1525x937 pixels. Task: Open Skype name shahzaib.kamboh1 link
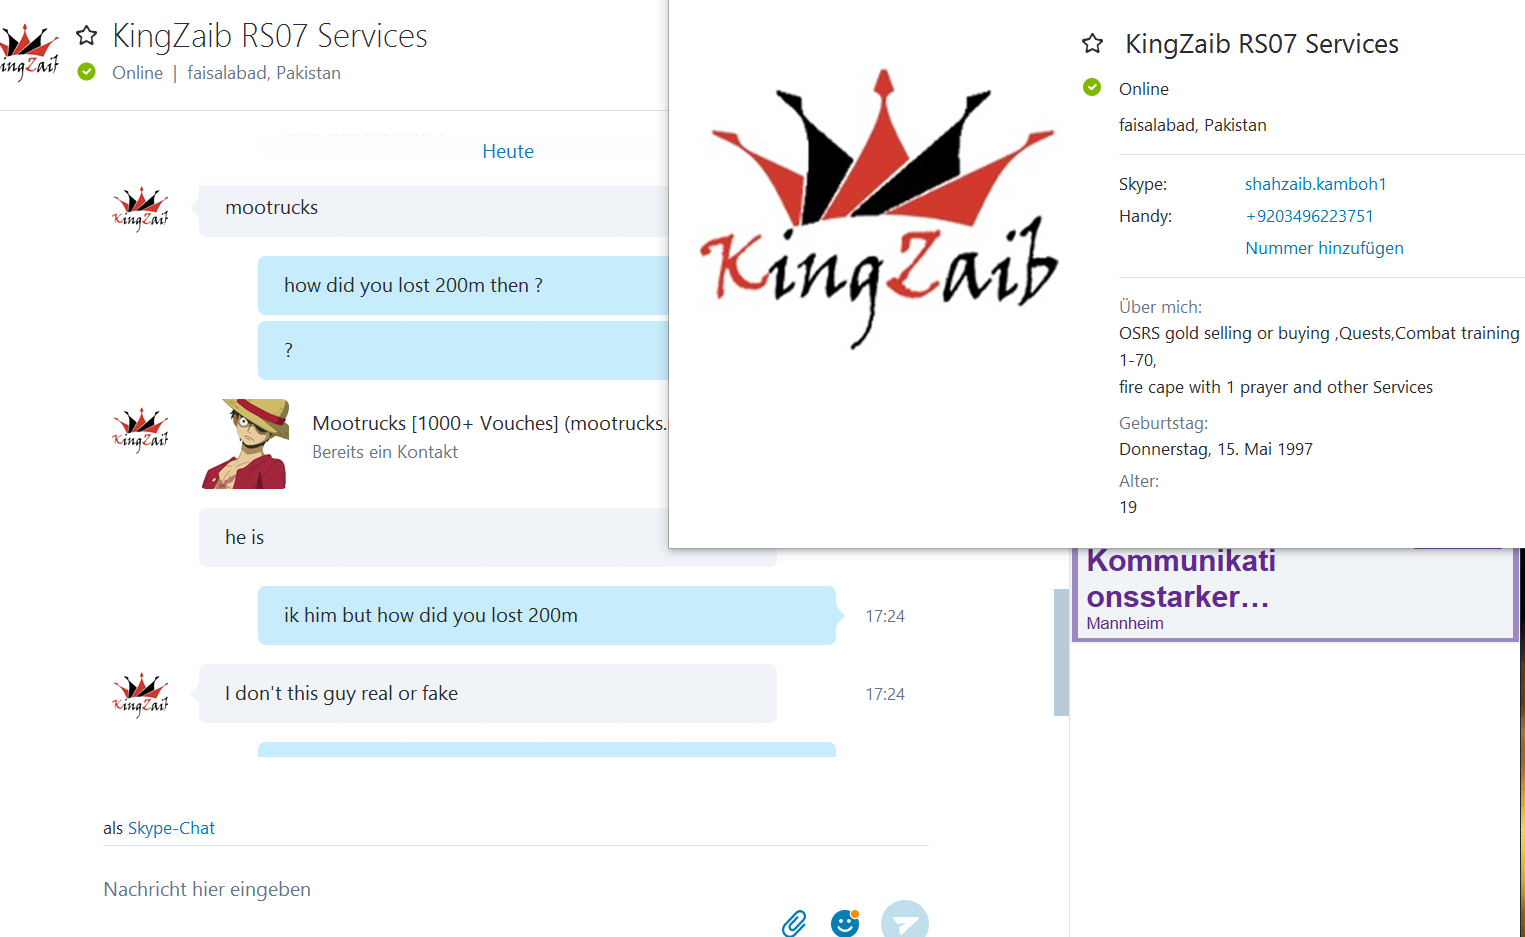(x=1315, y=184)
